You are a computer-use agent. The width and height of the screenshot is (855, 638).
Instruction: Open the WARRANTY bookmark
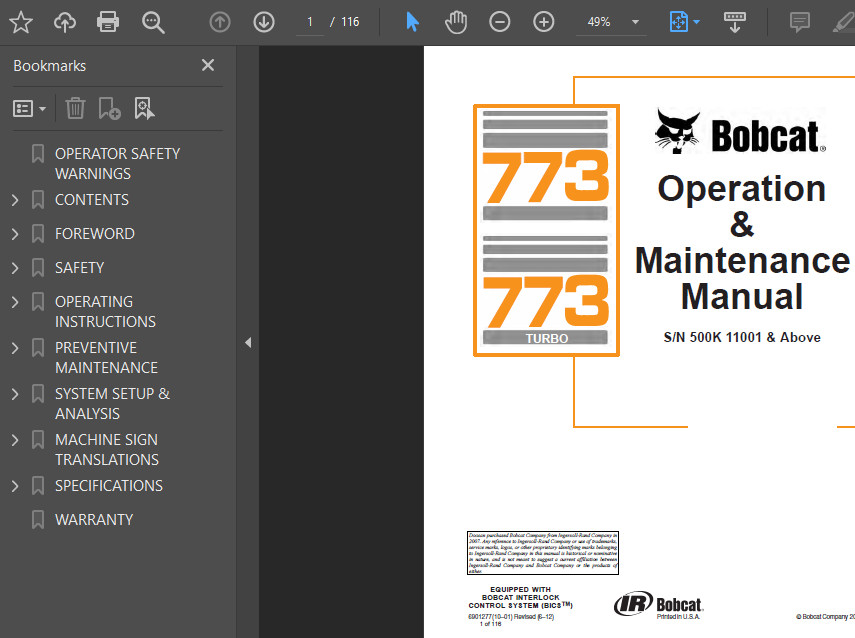(94, 520)
